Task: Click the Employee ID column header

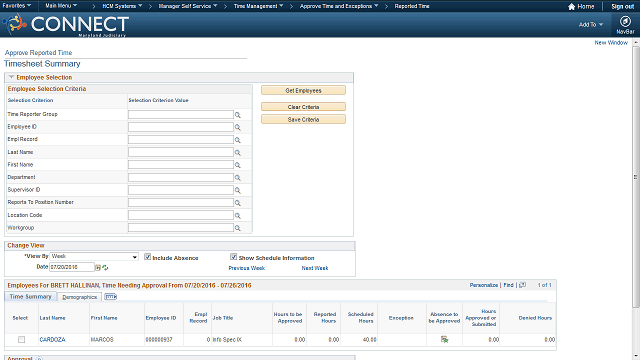Action: click(161, 318)
